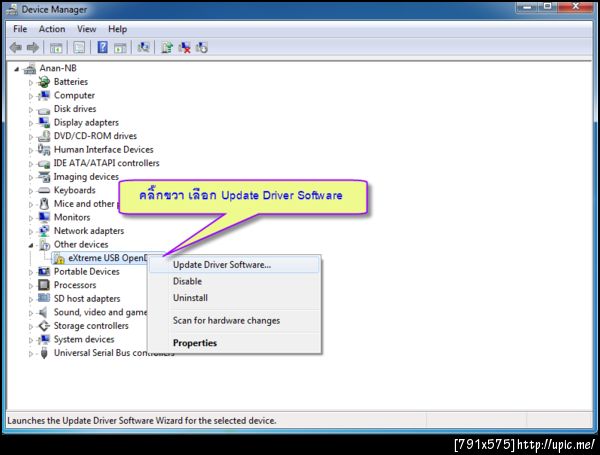Select the Display adapters label
This screenshot has width=600, height=455.
[x=86, y=122]
